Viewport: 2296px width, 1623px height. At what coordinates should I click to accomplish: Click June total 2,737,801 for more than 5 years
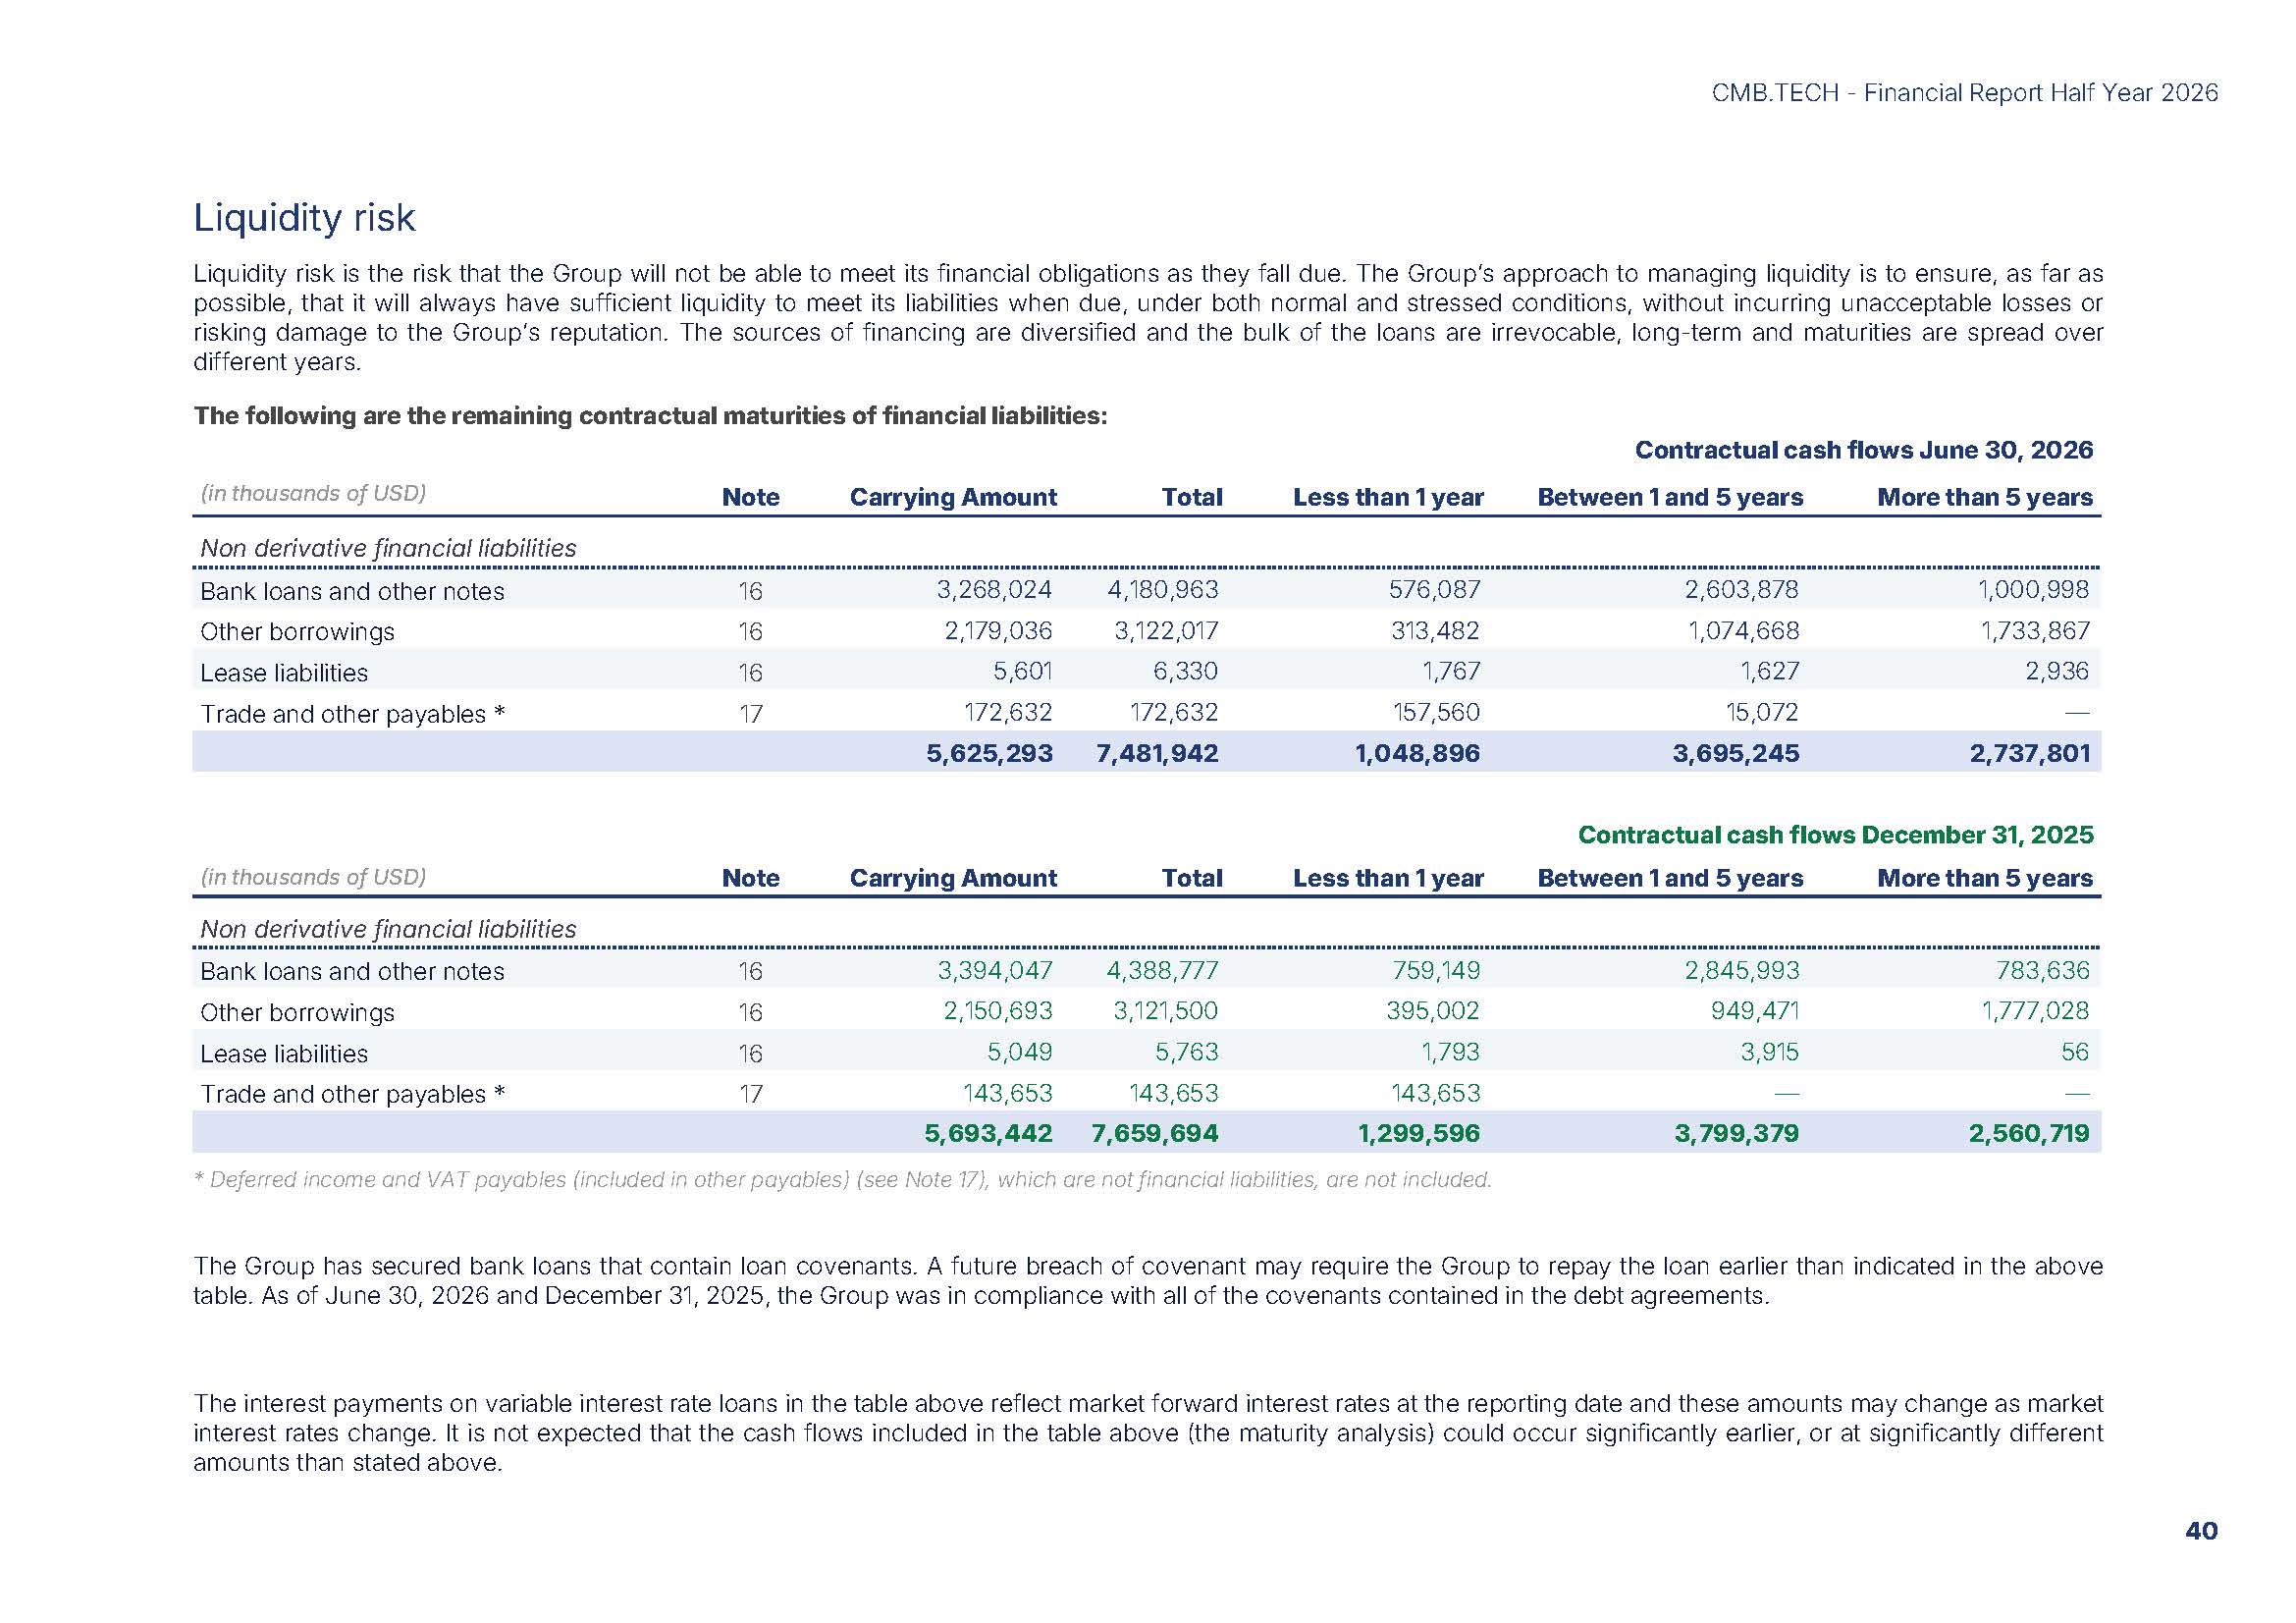[x=2030, y=753]
